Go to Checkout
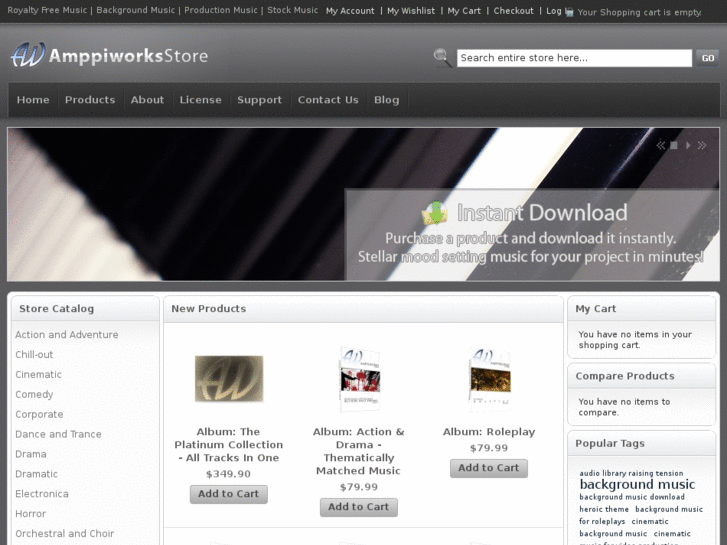Viewport: 727px width, 545px height. (514, 11)
